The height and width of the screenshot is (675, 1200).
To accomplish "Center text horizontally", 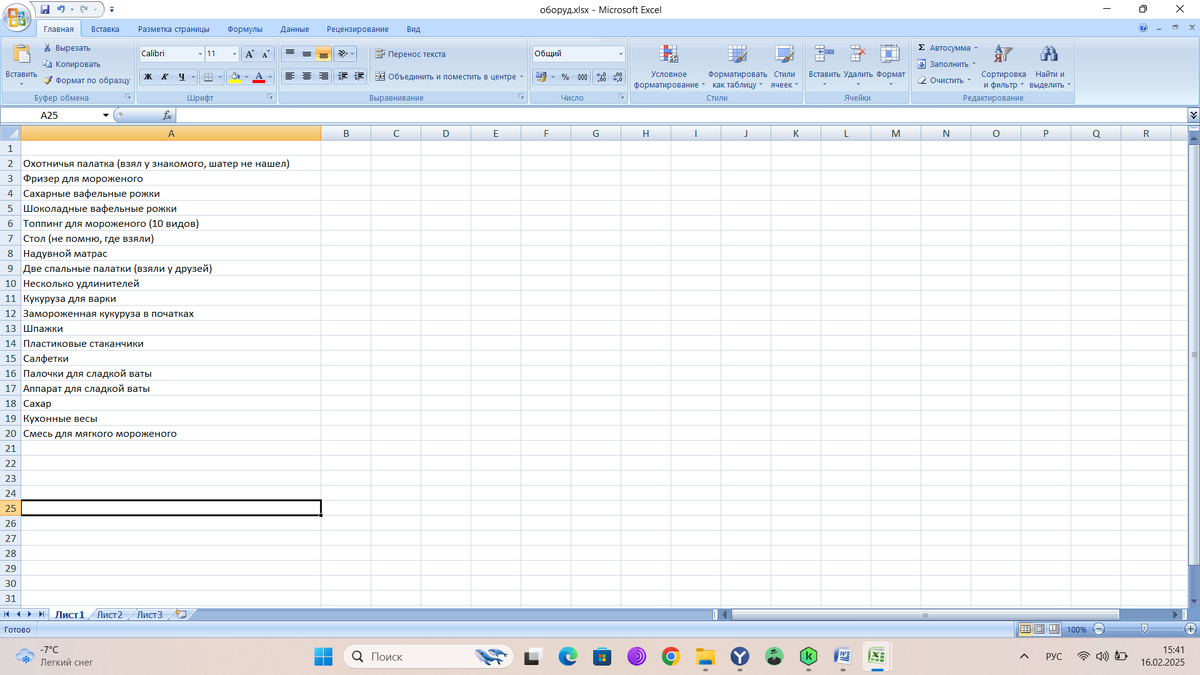I will [307, 76].
